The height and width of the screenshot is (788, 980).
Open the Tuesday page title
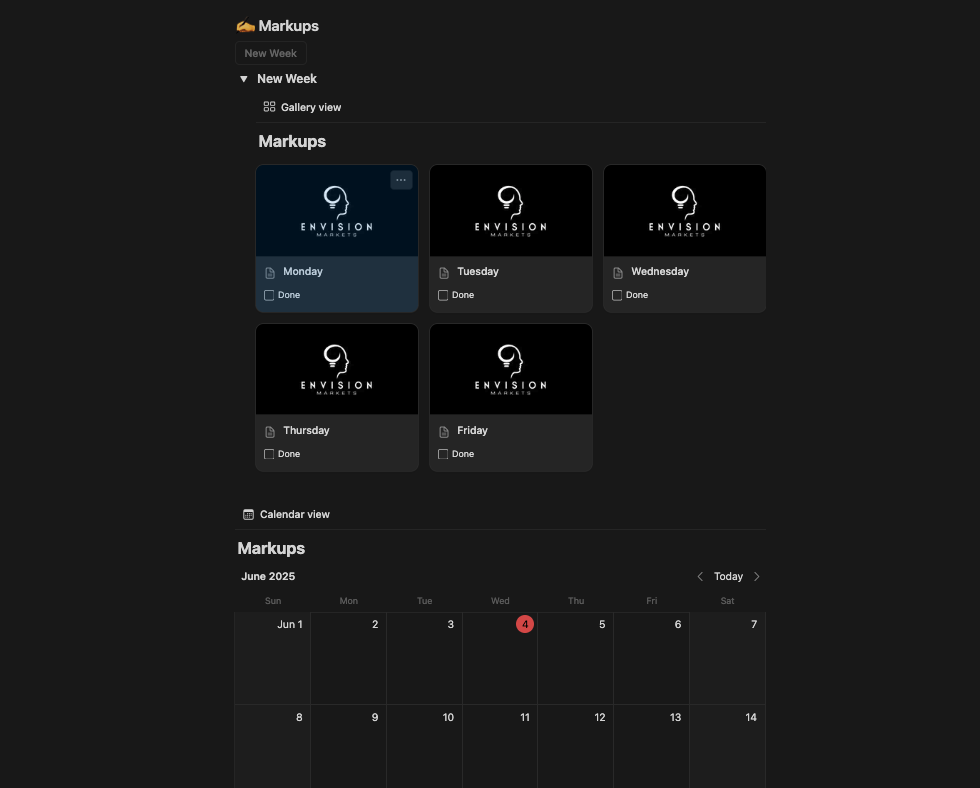pyautogui.click(x=478, y=271)
